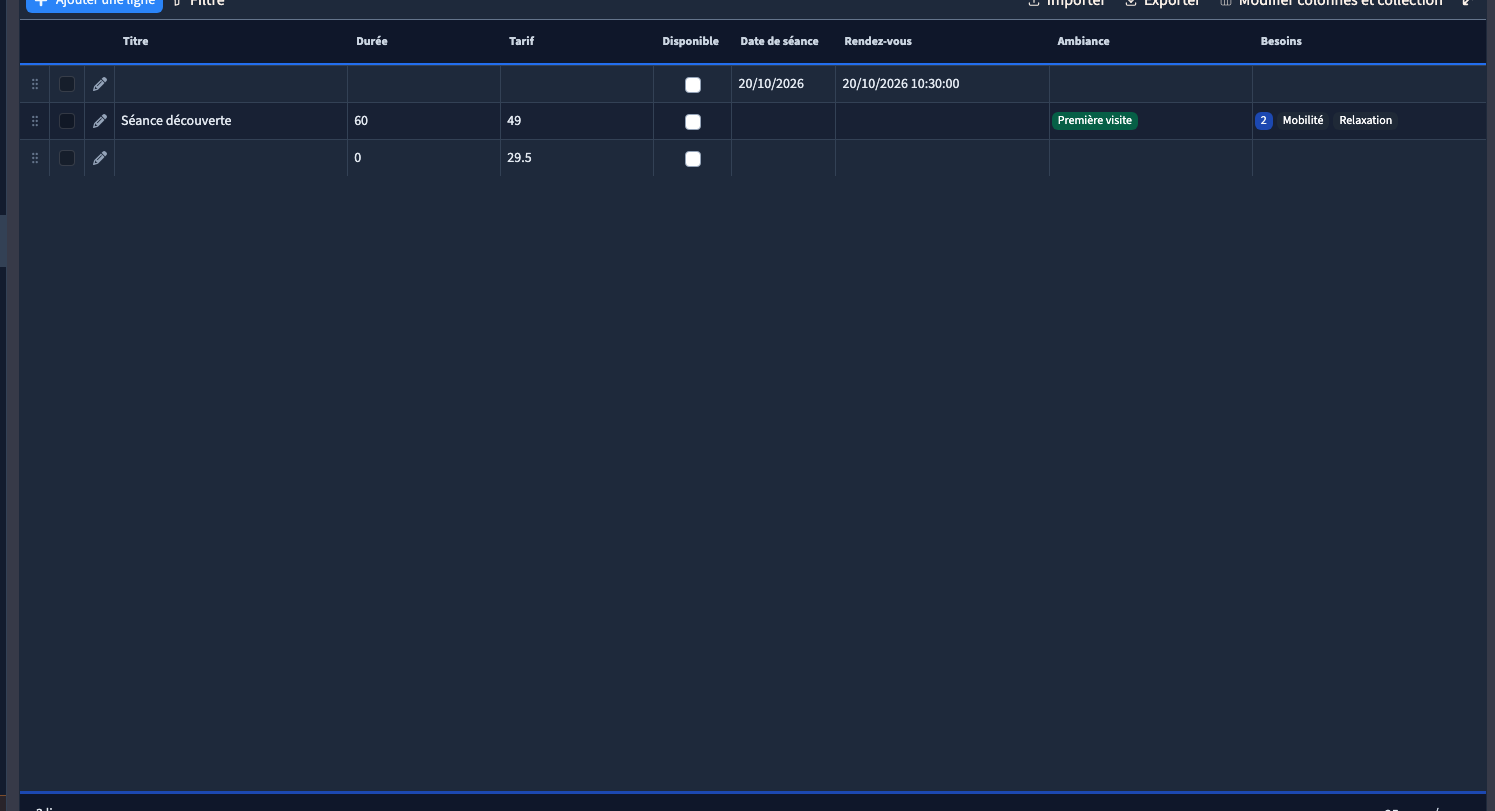Screen dimensions: 1495x811
Task: Click the Disponible column header
Action: [691, 41]
